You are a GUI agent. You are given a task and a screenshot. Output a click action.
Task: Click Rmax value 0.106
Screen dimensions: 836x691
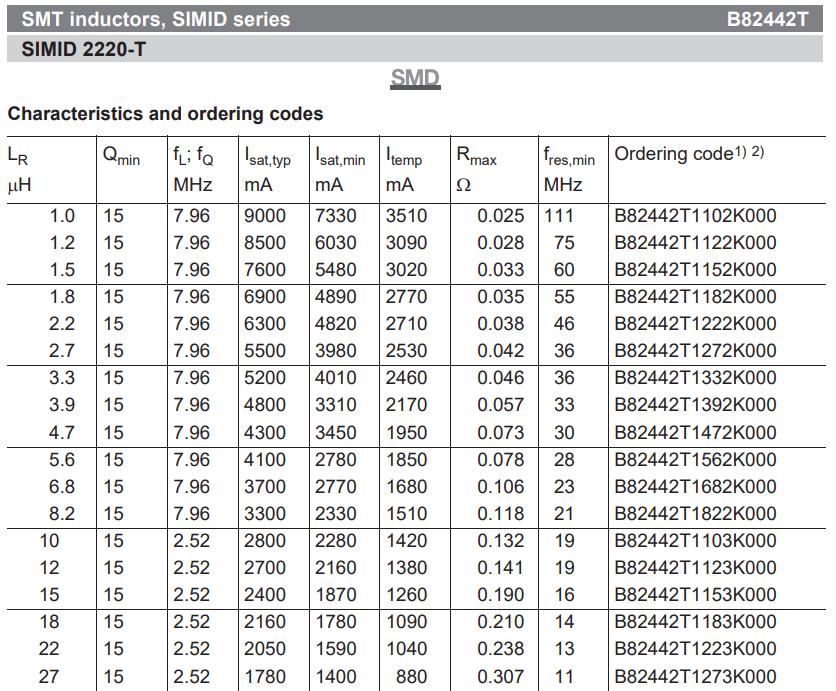[500, 487]
